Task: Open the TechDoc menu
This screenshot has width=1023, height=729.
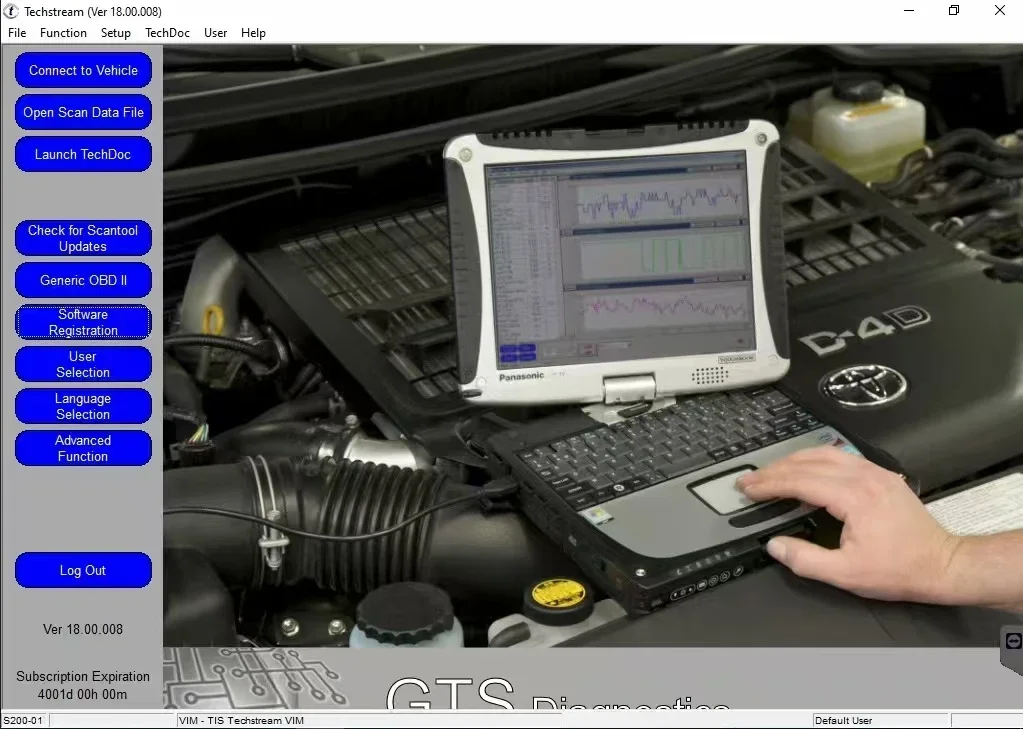Action: coord(167,33)
